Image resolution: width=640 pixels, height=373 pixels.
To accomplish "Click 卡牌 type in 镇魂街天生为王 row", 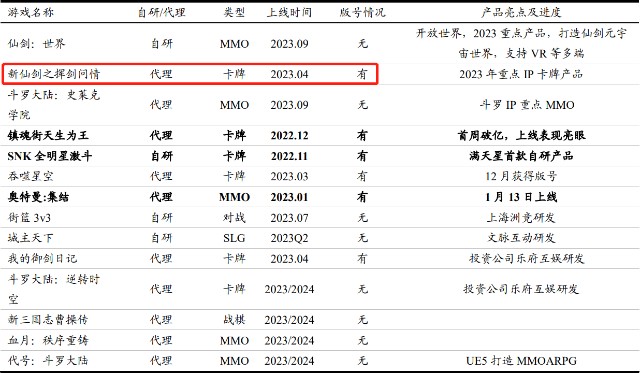I will click(234, 135).
